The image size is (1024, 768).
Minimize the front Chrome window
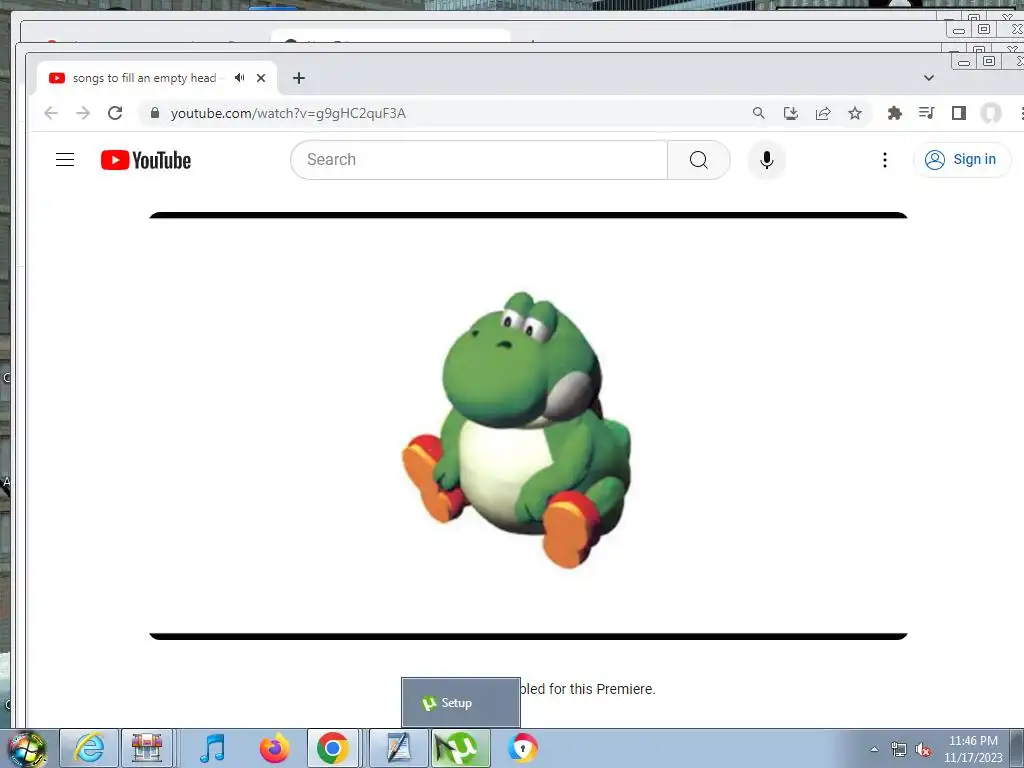963,61
